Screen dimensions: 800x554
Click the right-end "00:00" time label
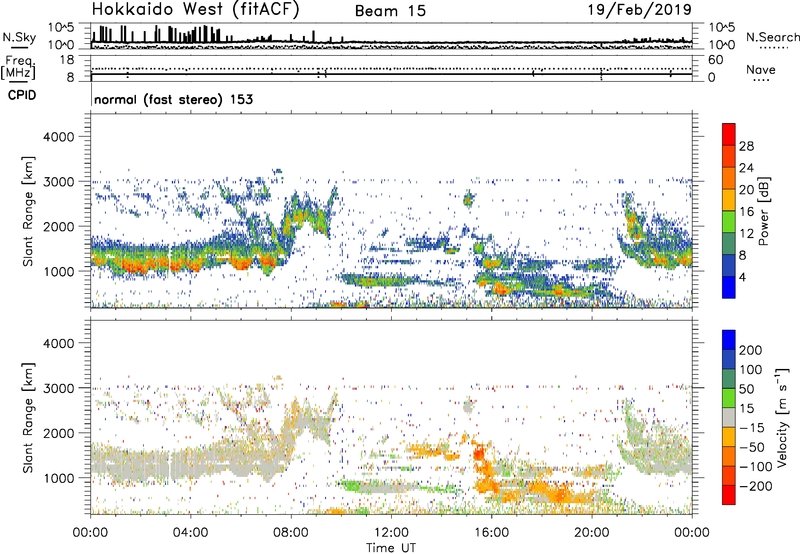[x=692, y=533]
